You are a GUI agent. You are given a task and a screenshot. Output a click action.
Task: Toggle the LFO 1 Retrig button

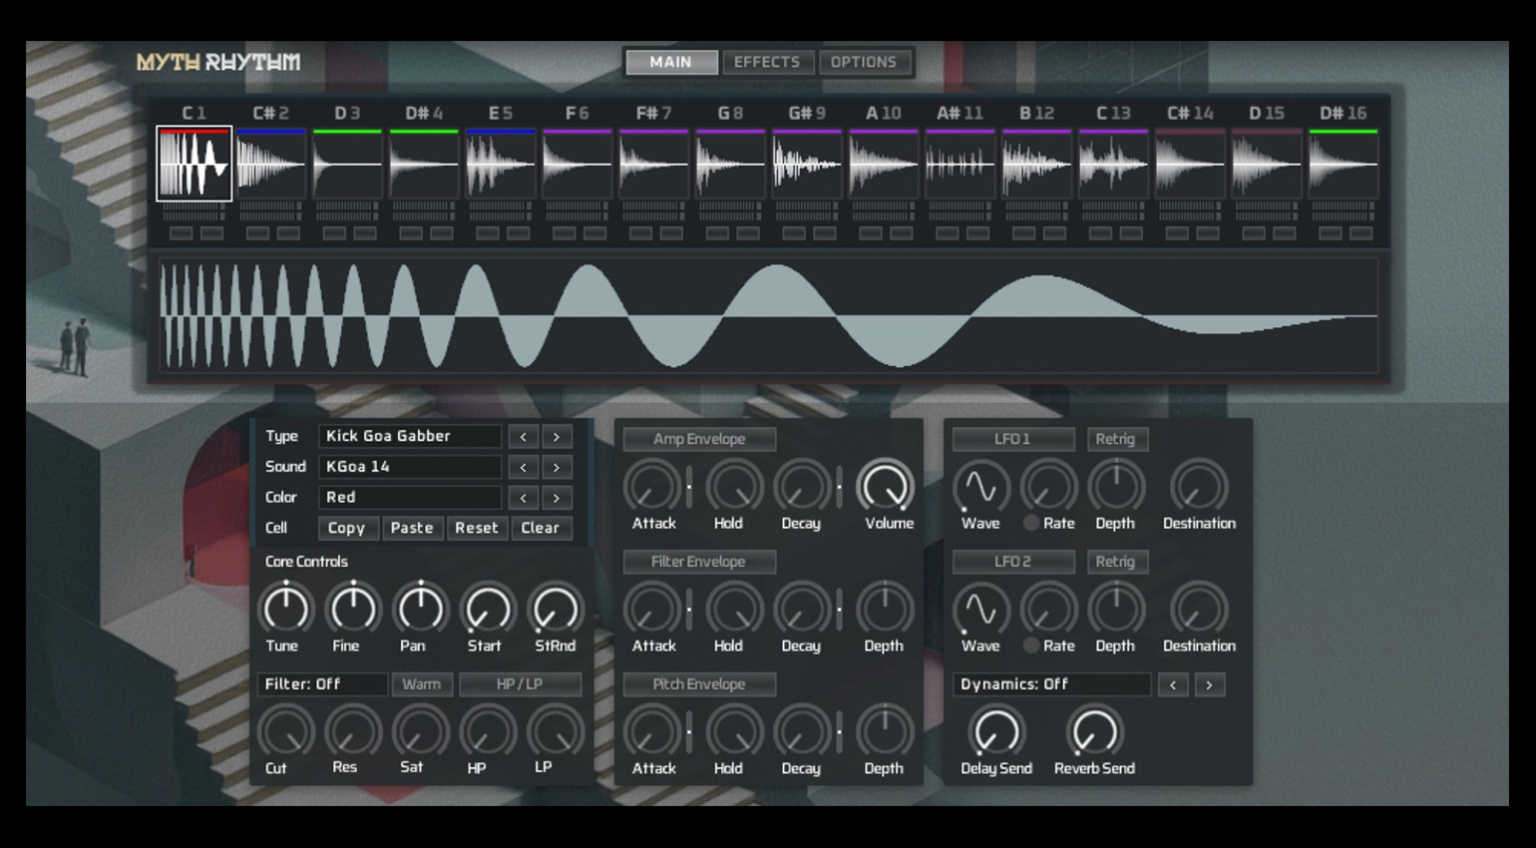coord(1116,439)
